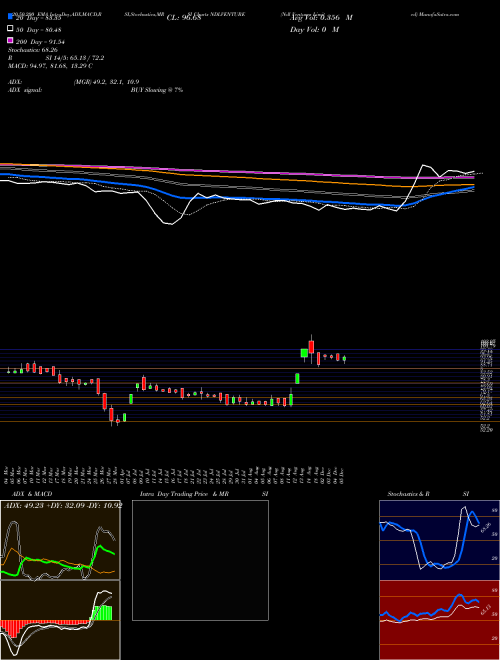Click the blue 20 Day legend swatch
The width and height of the screenshot is (500, 660).
(x=10, y=17)
